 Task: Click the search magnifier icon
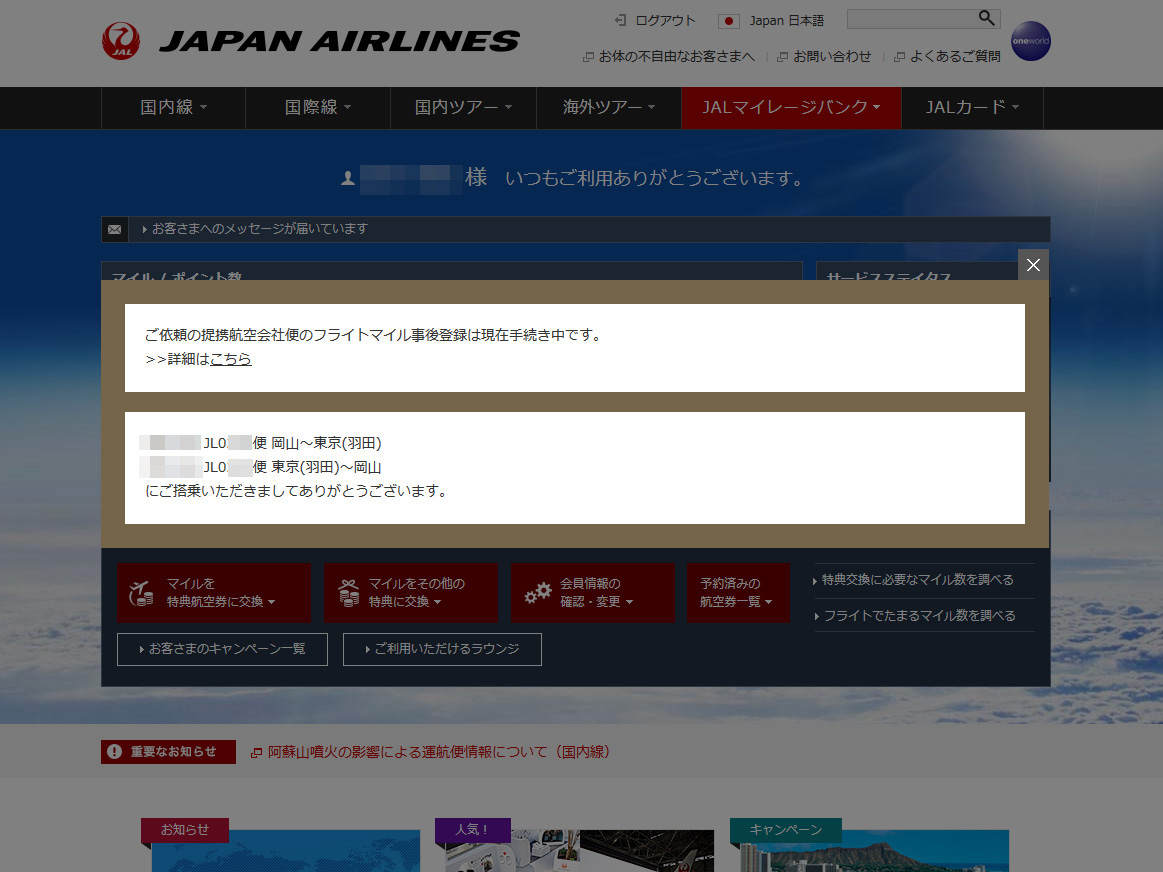(986, 18)
